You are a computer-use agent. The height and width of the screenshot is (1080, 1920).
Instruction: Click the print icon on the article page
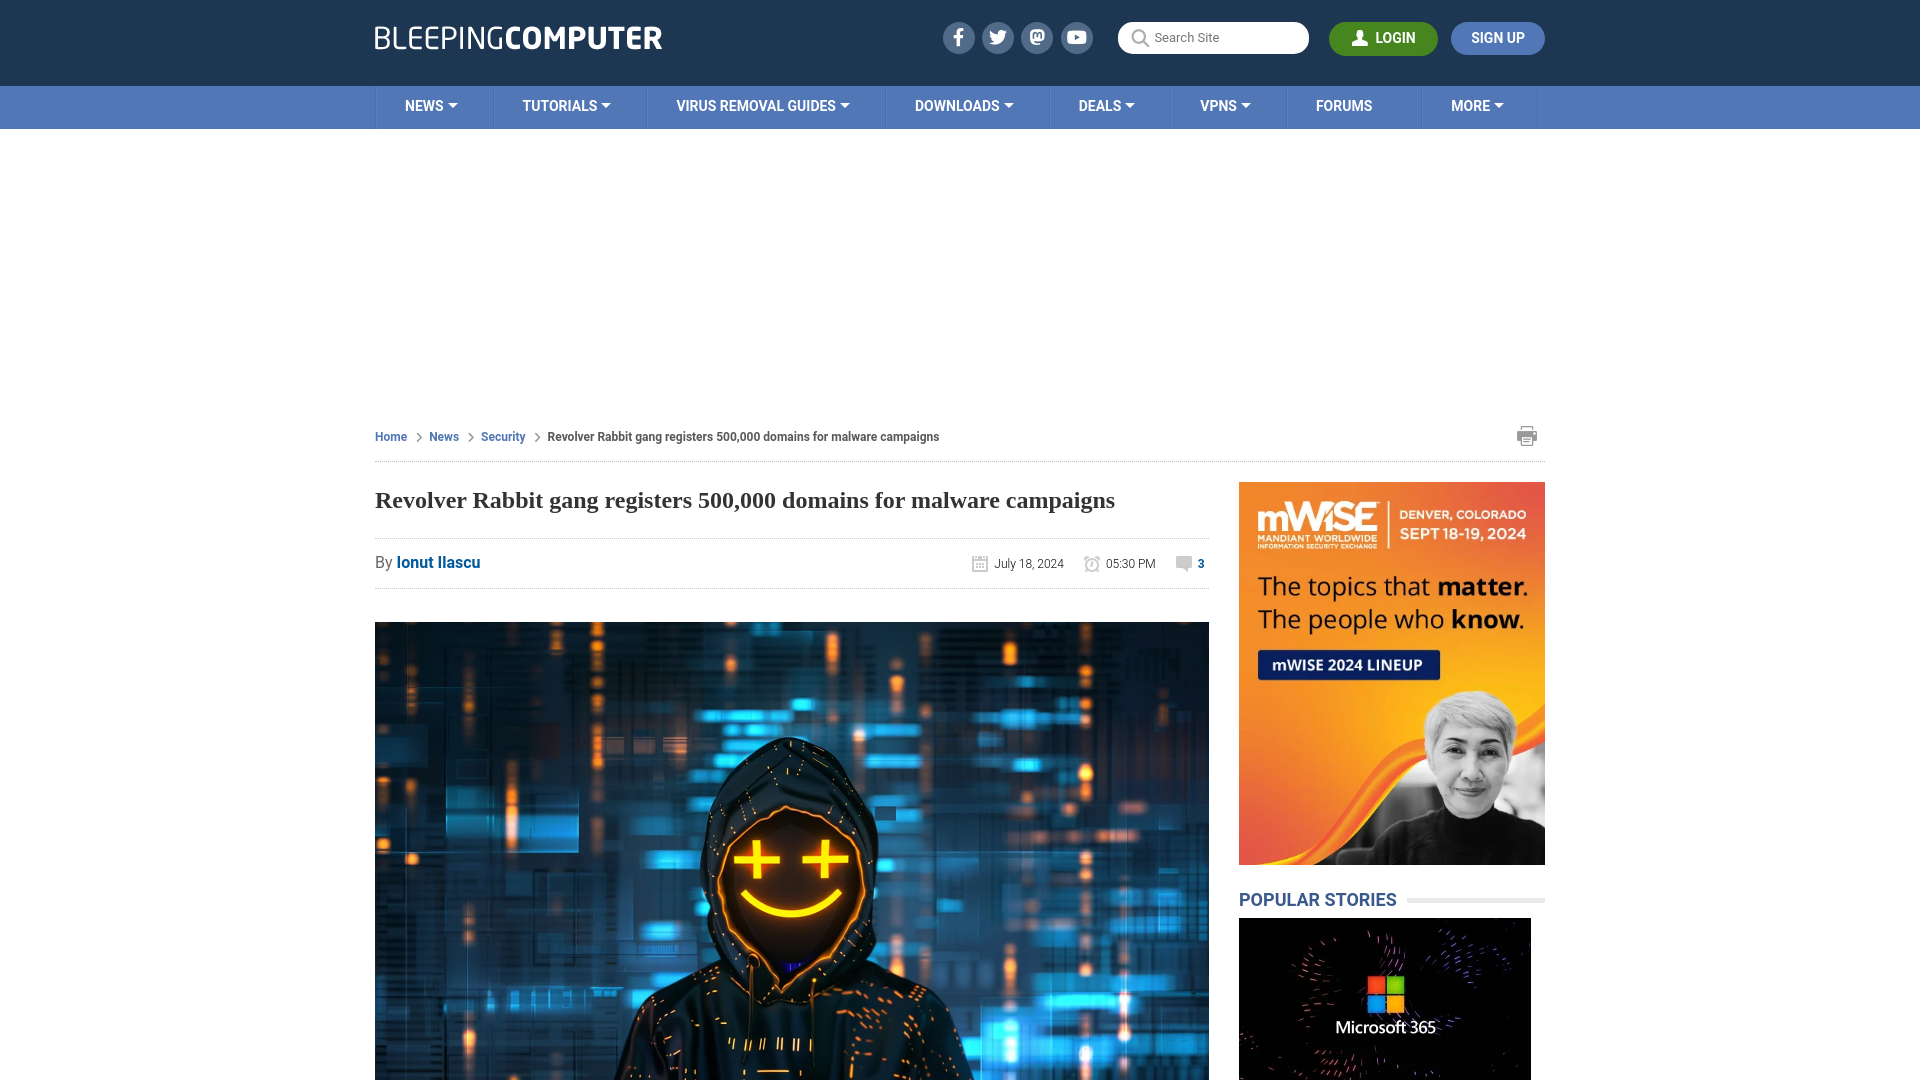tap(1527, 435)
